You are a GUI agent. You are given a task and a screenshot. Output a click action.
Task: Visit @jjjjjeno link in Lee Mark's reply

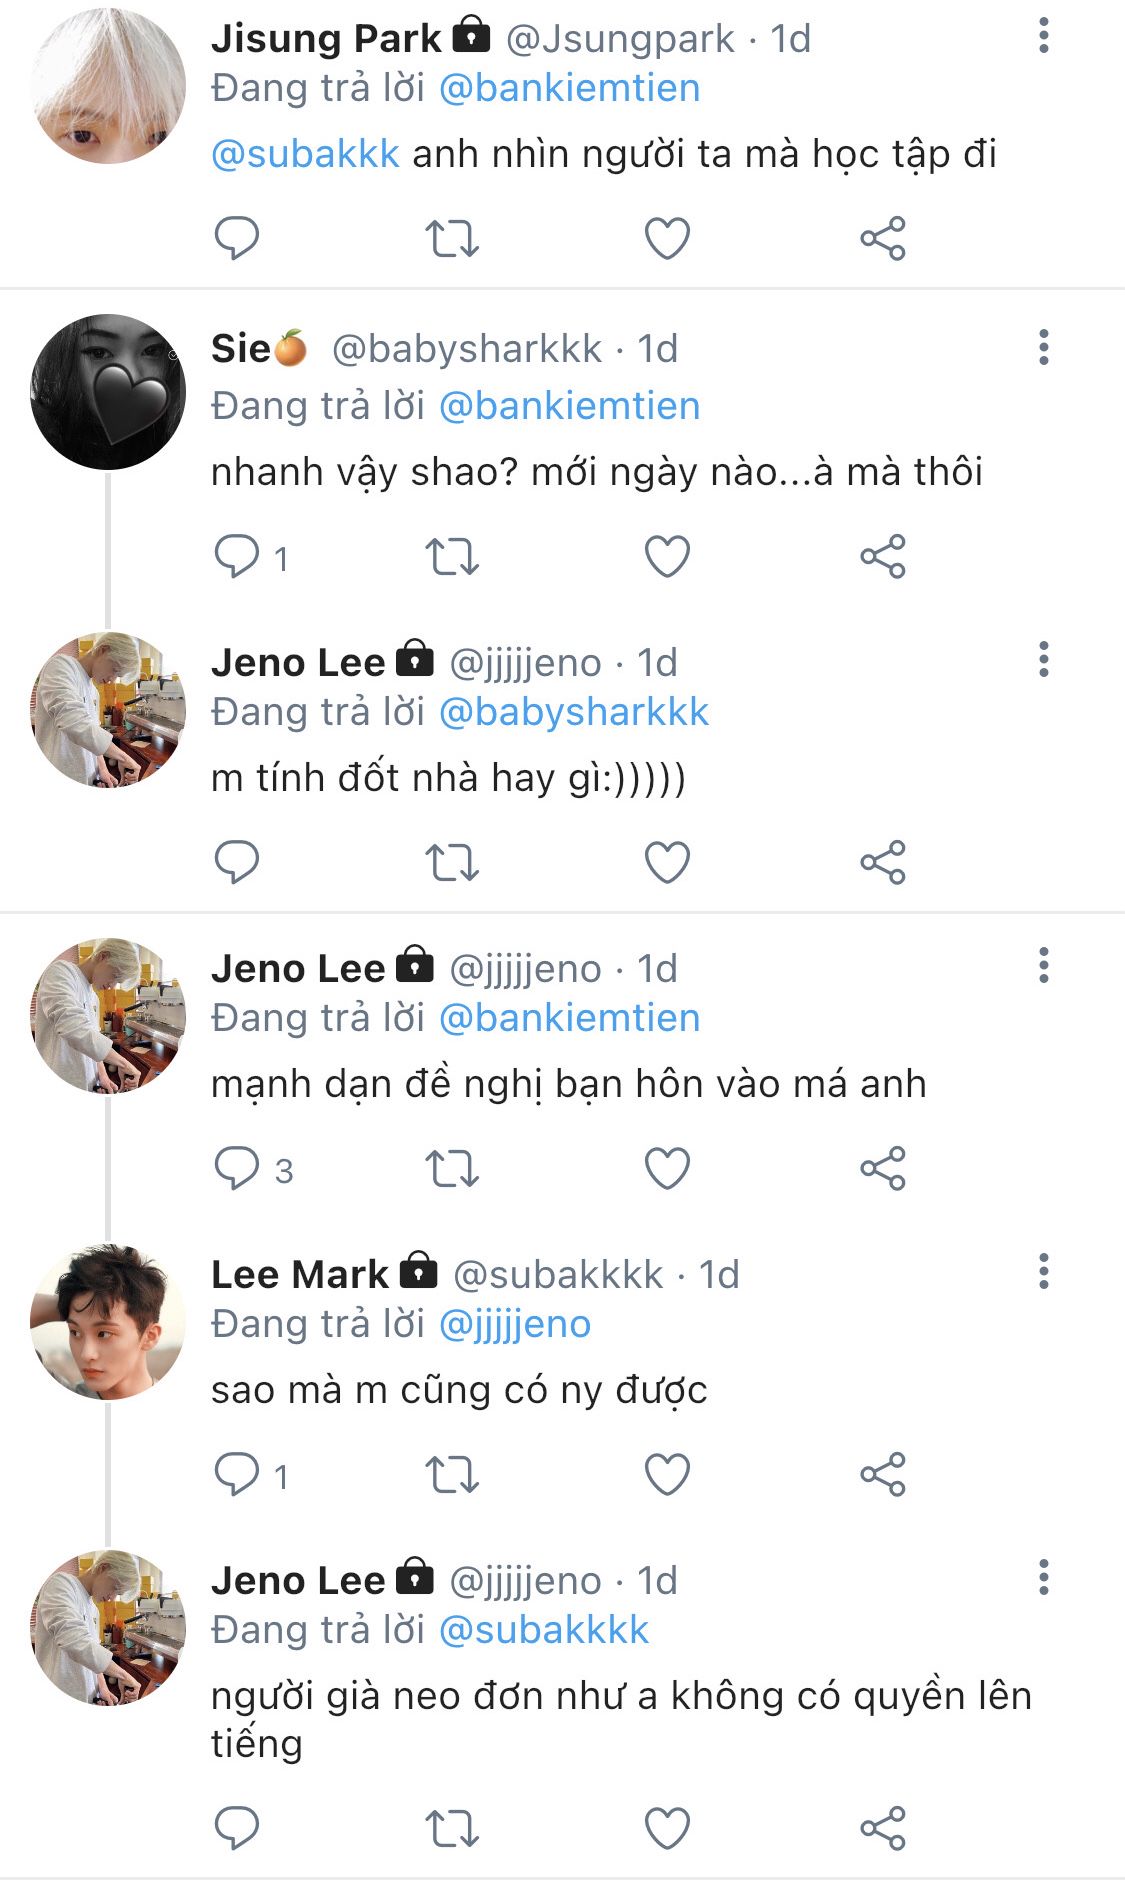pyautogui.click(x=515, y=1324)
